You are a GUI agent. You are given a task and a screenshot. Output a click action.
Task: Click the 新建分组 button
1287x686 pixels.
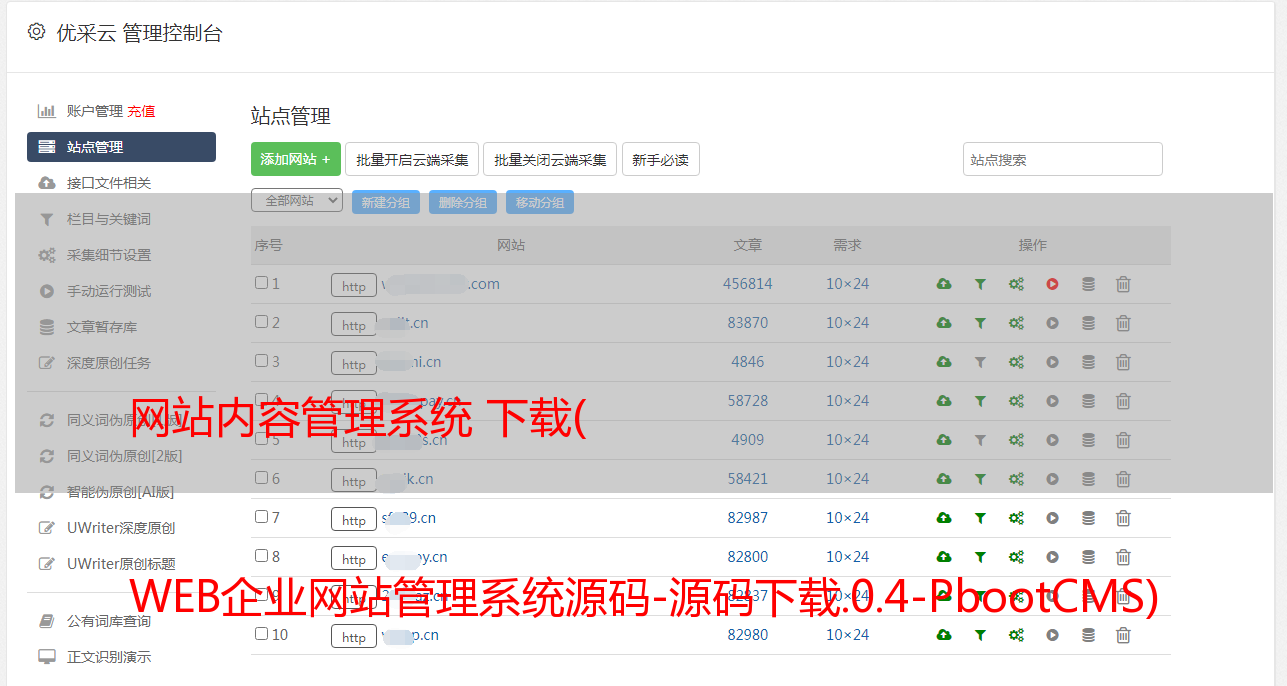pyautogui.click(x=386, y=202)
